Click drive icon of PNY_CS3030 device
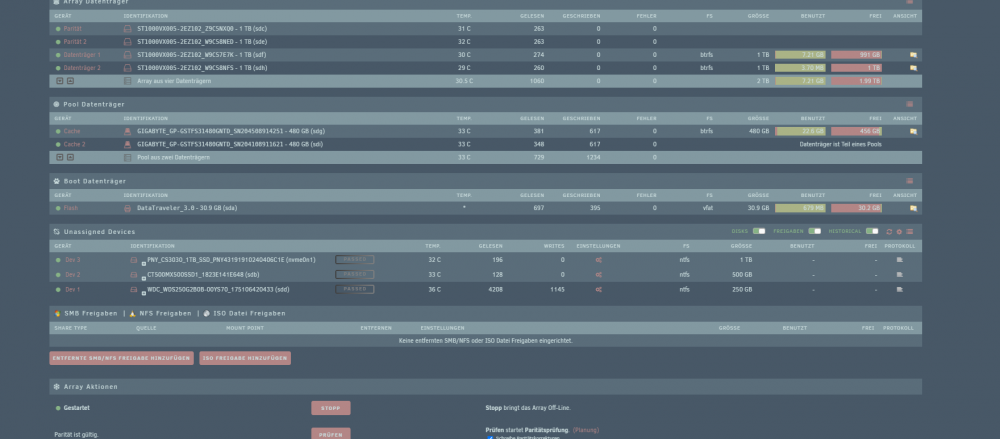Screen dimensions: 1000x439 pyautogui.click(x=134, y=260)
